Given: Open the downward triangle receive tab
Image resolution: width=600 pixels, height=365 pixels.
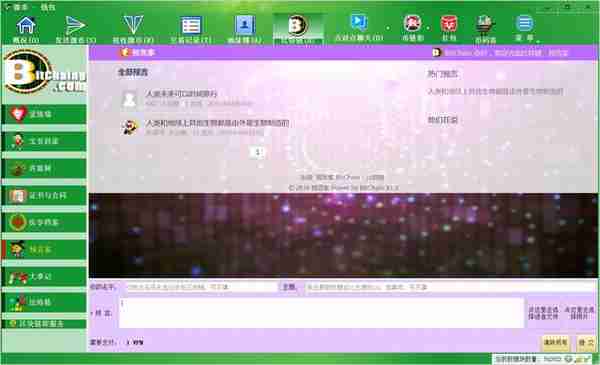Looking at the screenshot, I should pos(133,29).
